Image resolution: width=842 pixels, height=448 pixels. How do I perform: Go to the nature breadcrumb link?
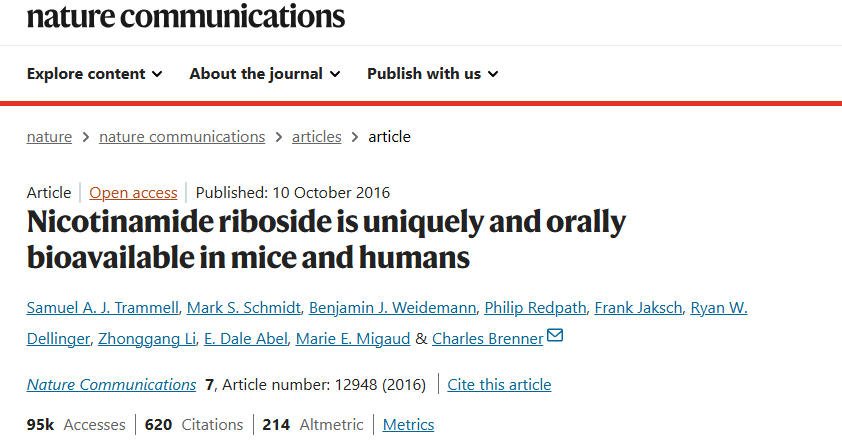(49, 137)
